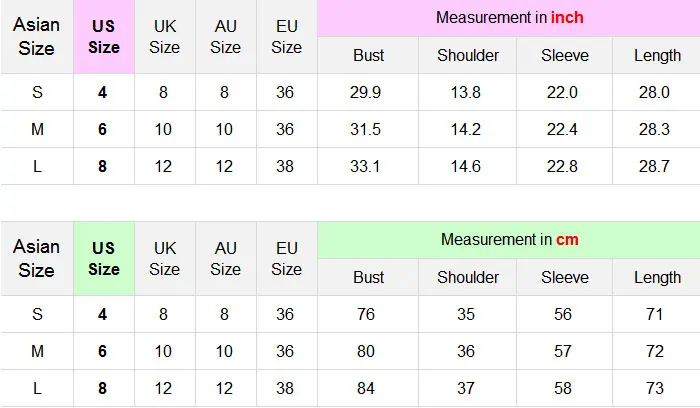700x408 pixels.
Task: Select the sleeve value 57
Action: click(x=564, y=352)
